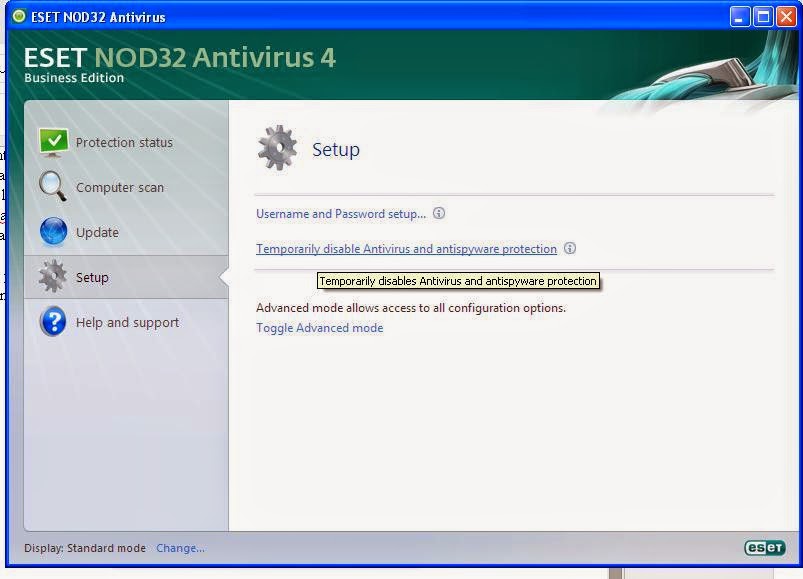Click the Setup heading text

click(336, 149)
